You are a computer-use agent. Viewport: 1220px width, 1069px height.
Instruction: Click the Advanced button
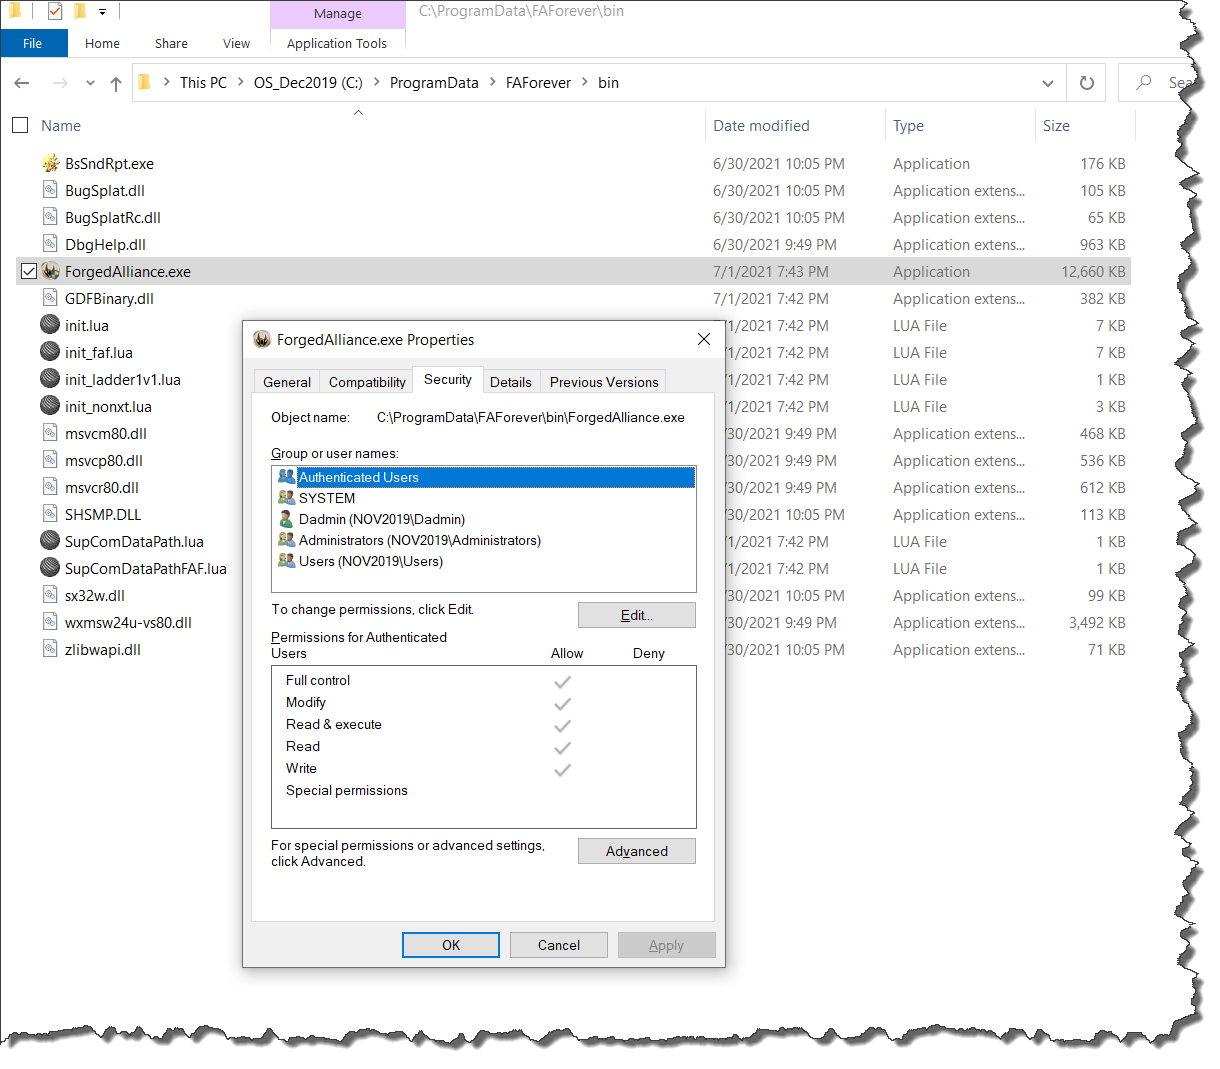(637, 851)
